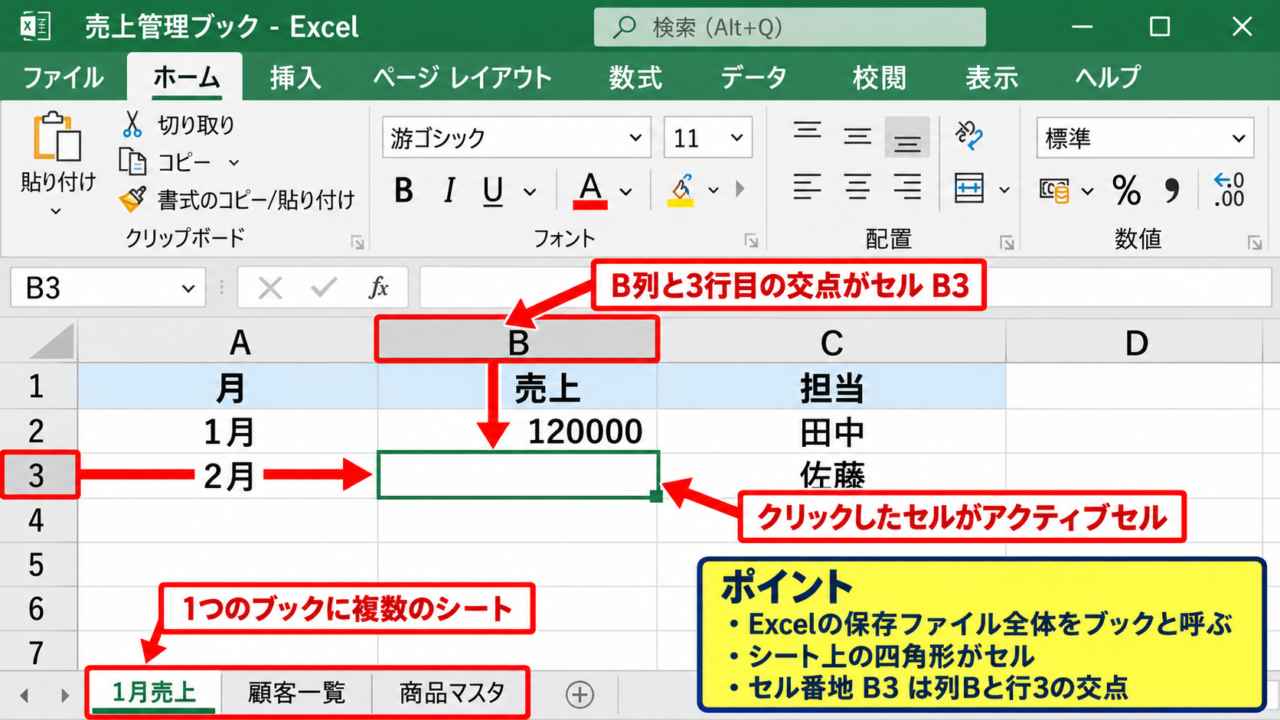This screenshot has width=1280, height=720.
Task: Open the Paste options dropdown arrow
Action: [56, 211]
